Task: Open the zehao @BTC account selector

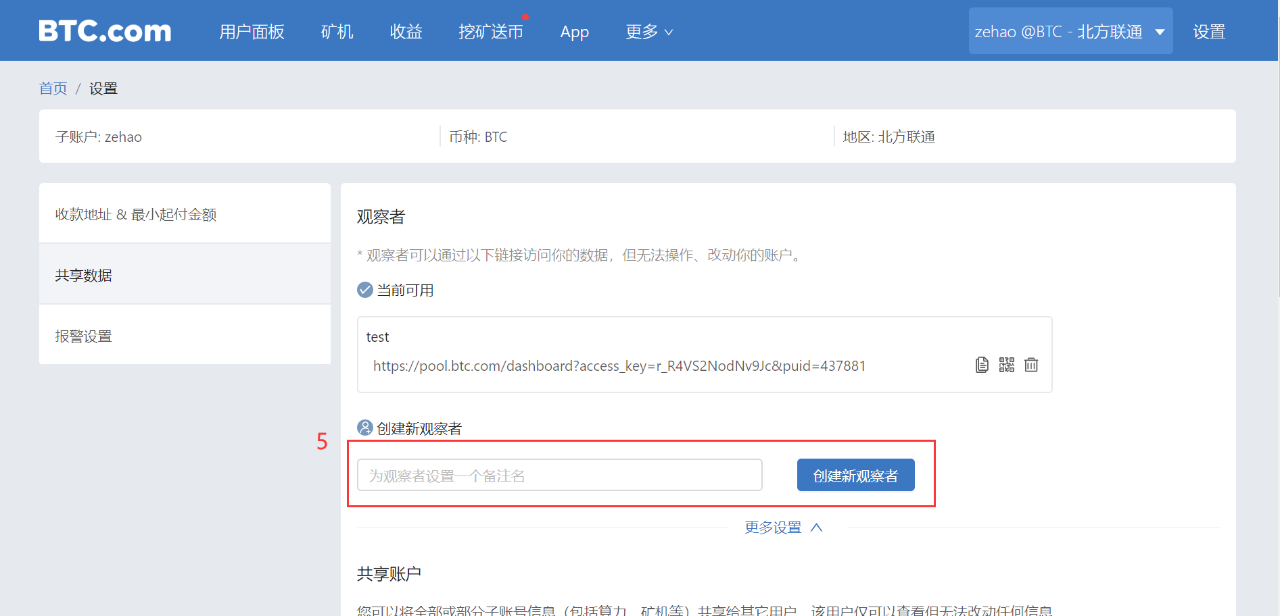Action: [x=1070, y=31]
